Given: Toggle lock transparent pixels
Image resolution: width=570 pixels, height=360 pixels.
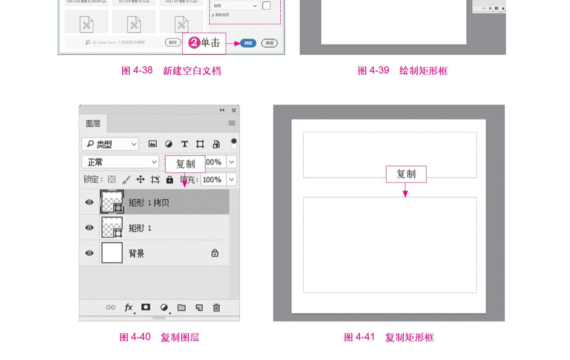Looking at the screenshot, I should click(x=112, y=179).
